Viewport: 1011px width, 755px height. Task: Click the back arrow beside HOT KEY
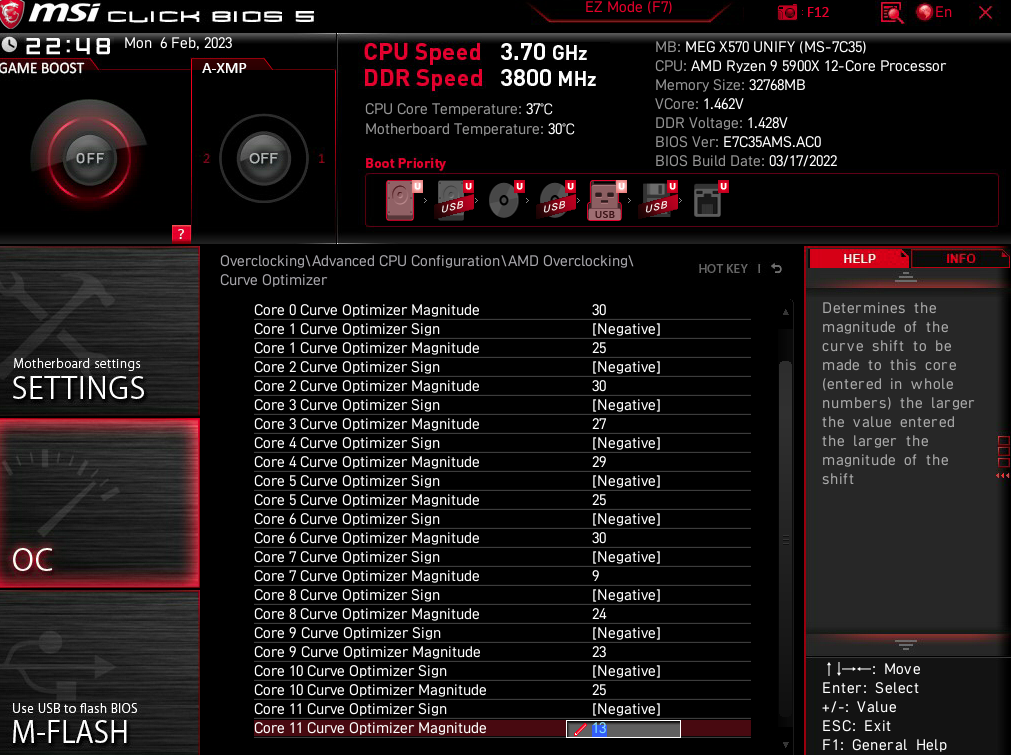pyautogui.click(x=777, y=268)
